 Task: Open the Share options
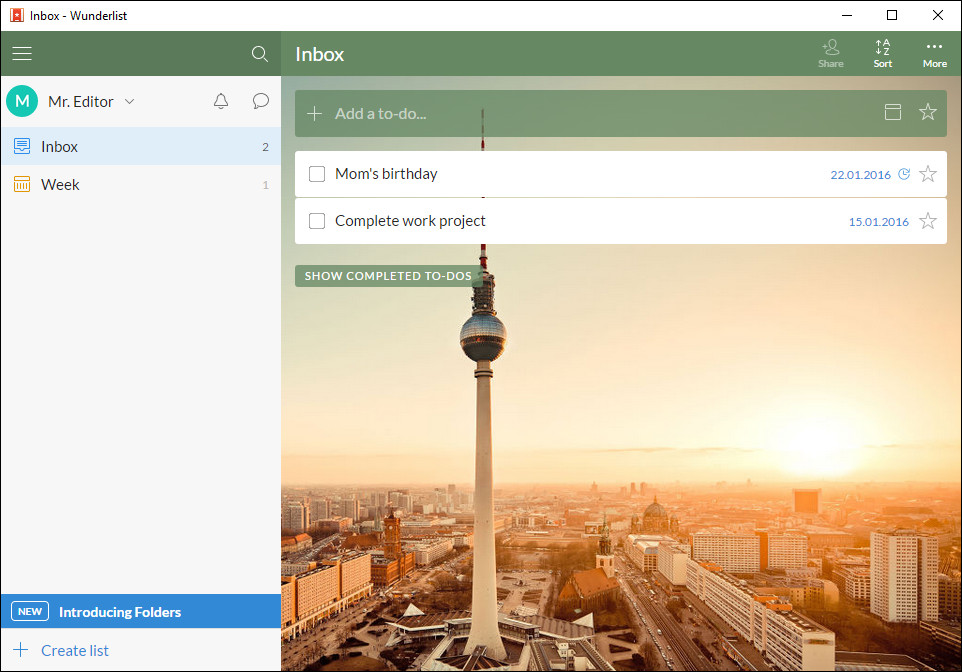pyautogui.click(x=831, y=52)
